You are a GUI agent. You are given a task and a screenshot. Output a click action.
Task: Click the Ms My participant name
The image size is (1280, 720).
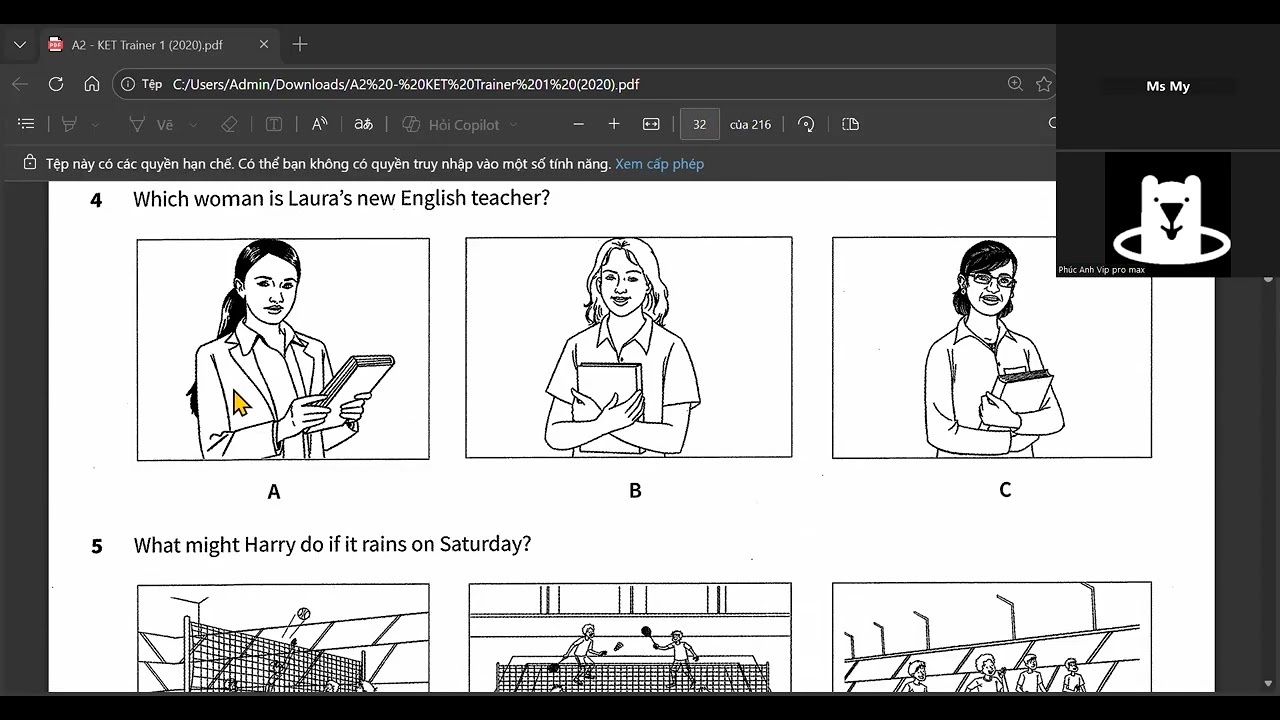tap(1168, 86)
